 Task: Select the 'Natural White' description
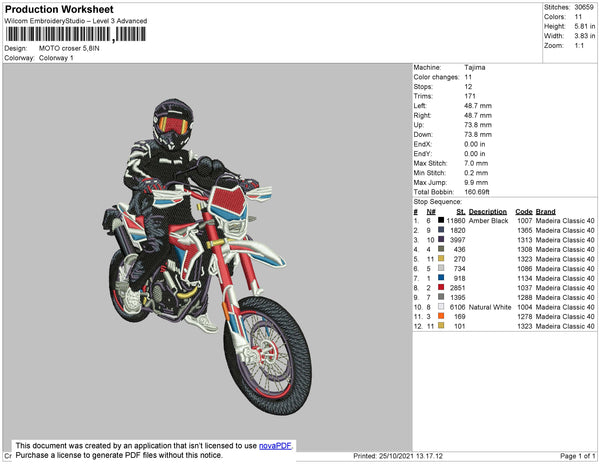(490, 307)
